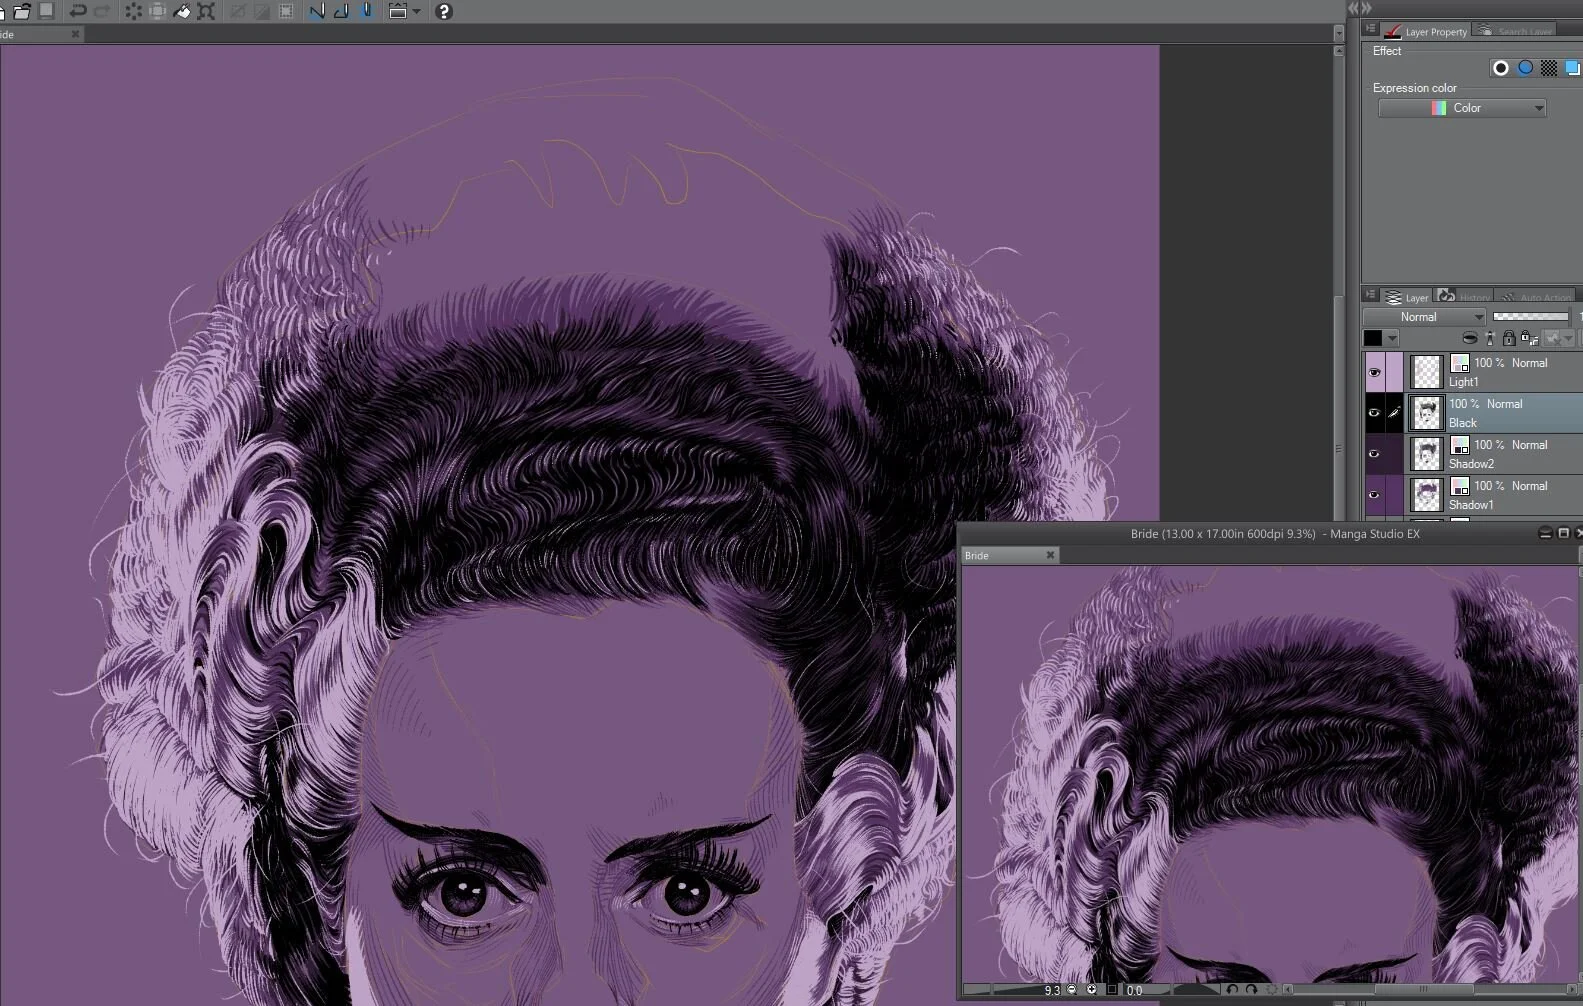1583x1006 pixels.
Task: Open the dropdown arrow beside selection launcher
Action: coord(417,11)
